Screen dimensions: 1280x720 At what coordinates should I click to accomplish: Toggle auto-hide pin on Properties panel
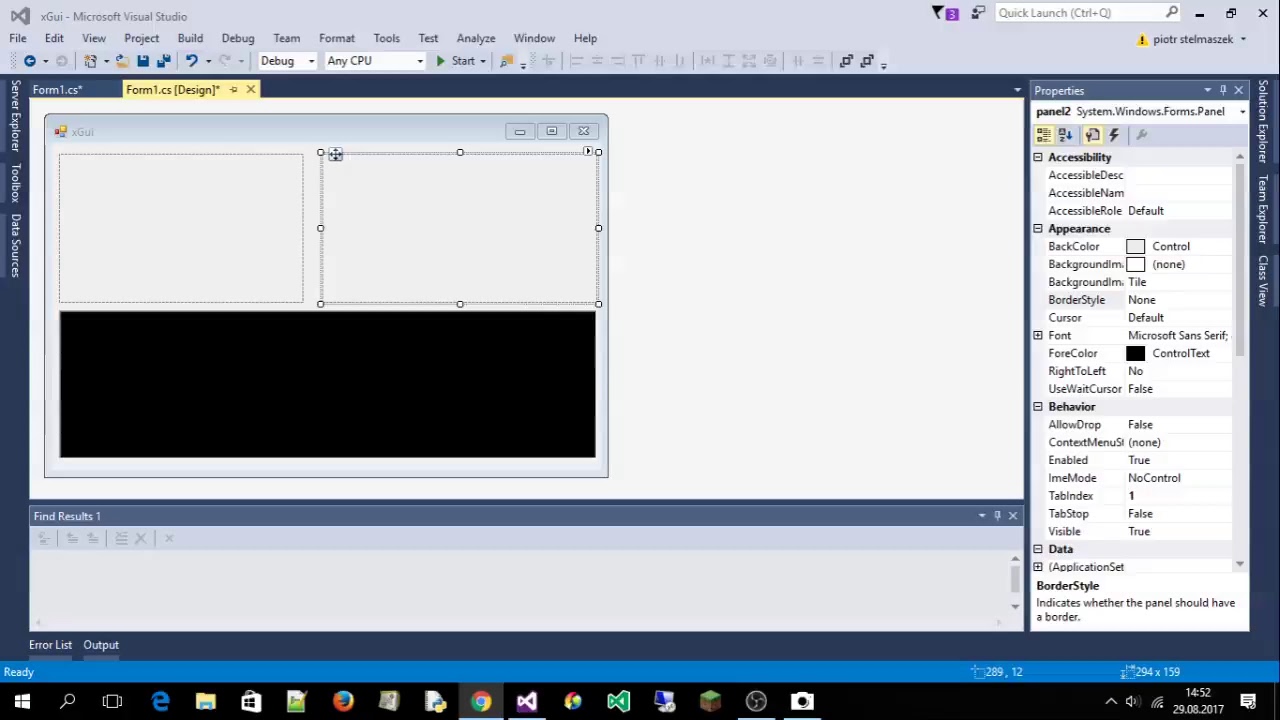pyautogui.click(x=1223, y=90)
